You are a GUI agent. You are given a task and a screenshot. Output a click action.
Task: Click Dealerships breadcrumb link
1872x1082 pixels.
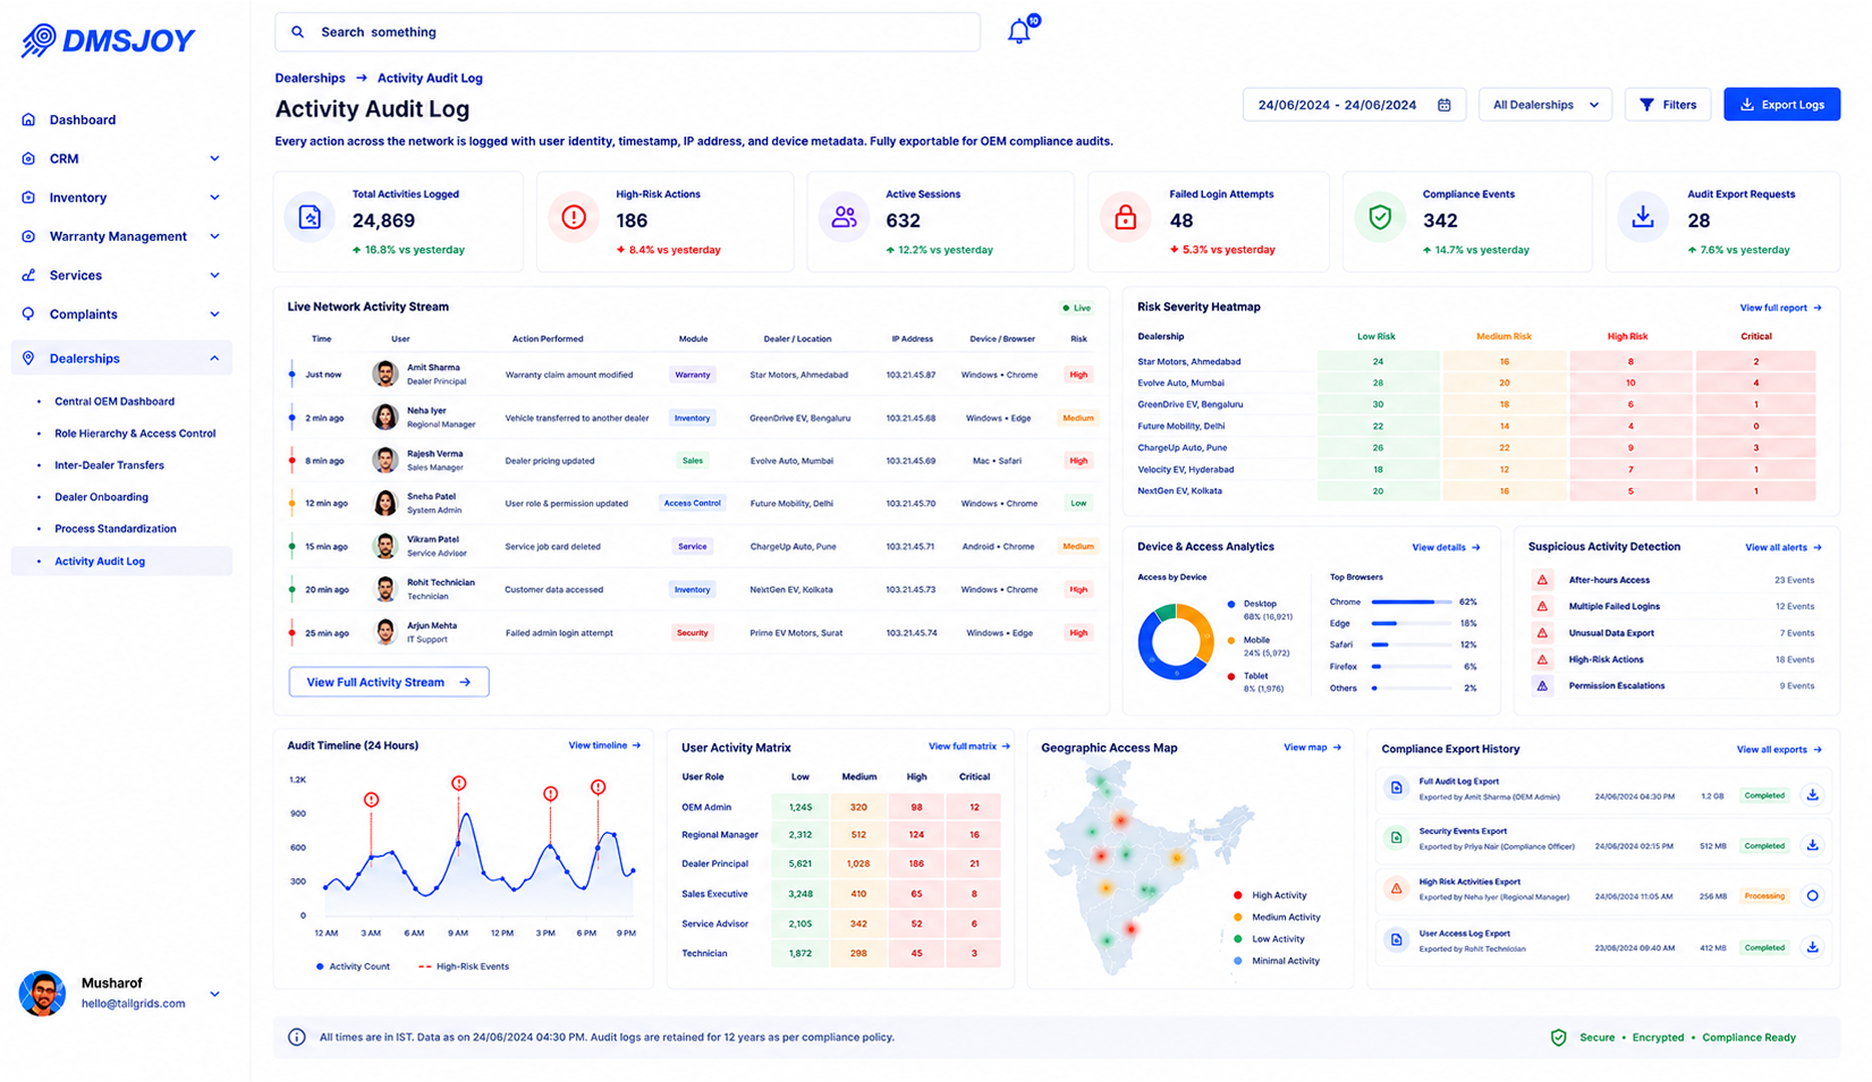[310, 78]
